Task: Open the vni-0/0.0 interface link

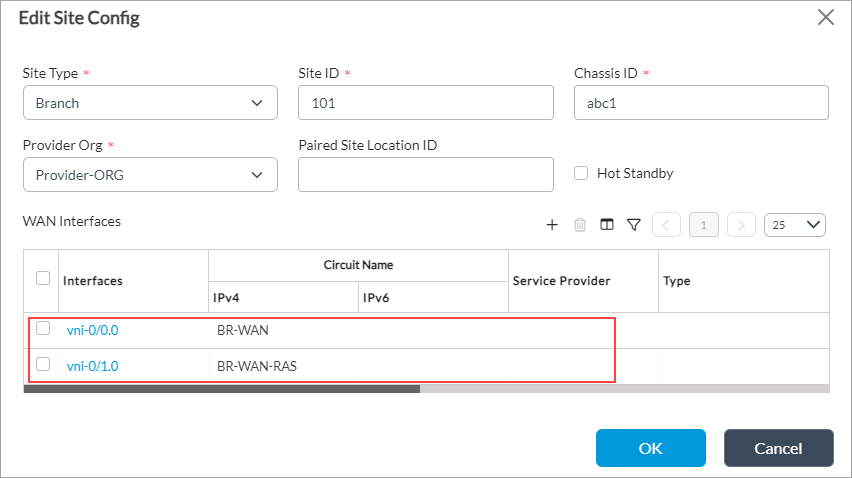Action: pyautogui.click(x=93, y=330)
